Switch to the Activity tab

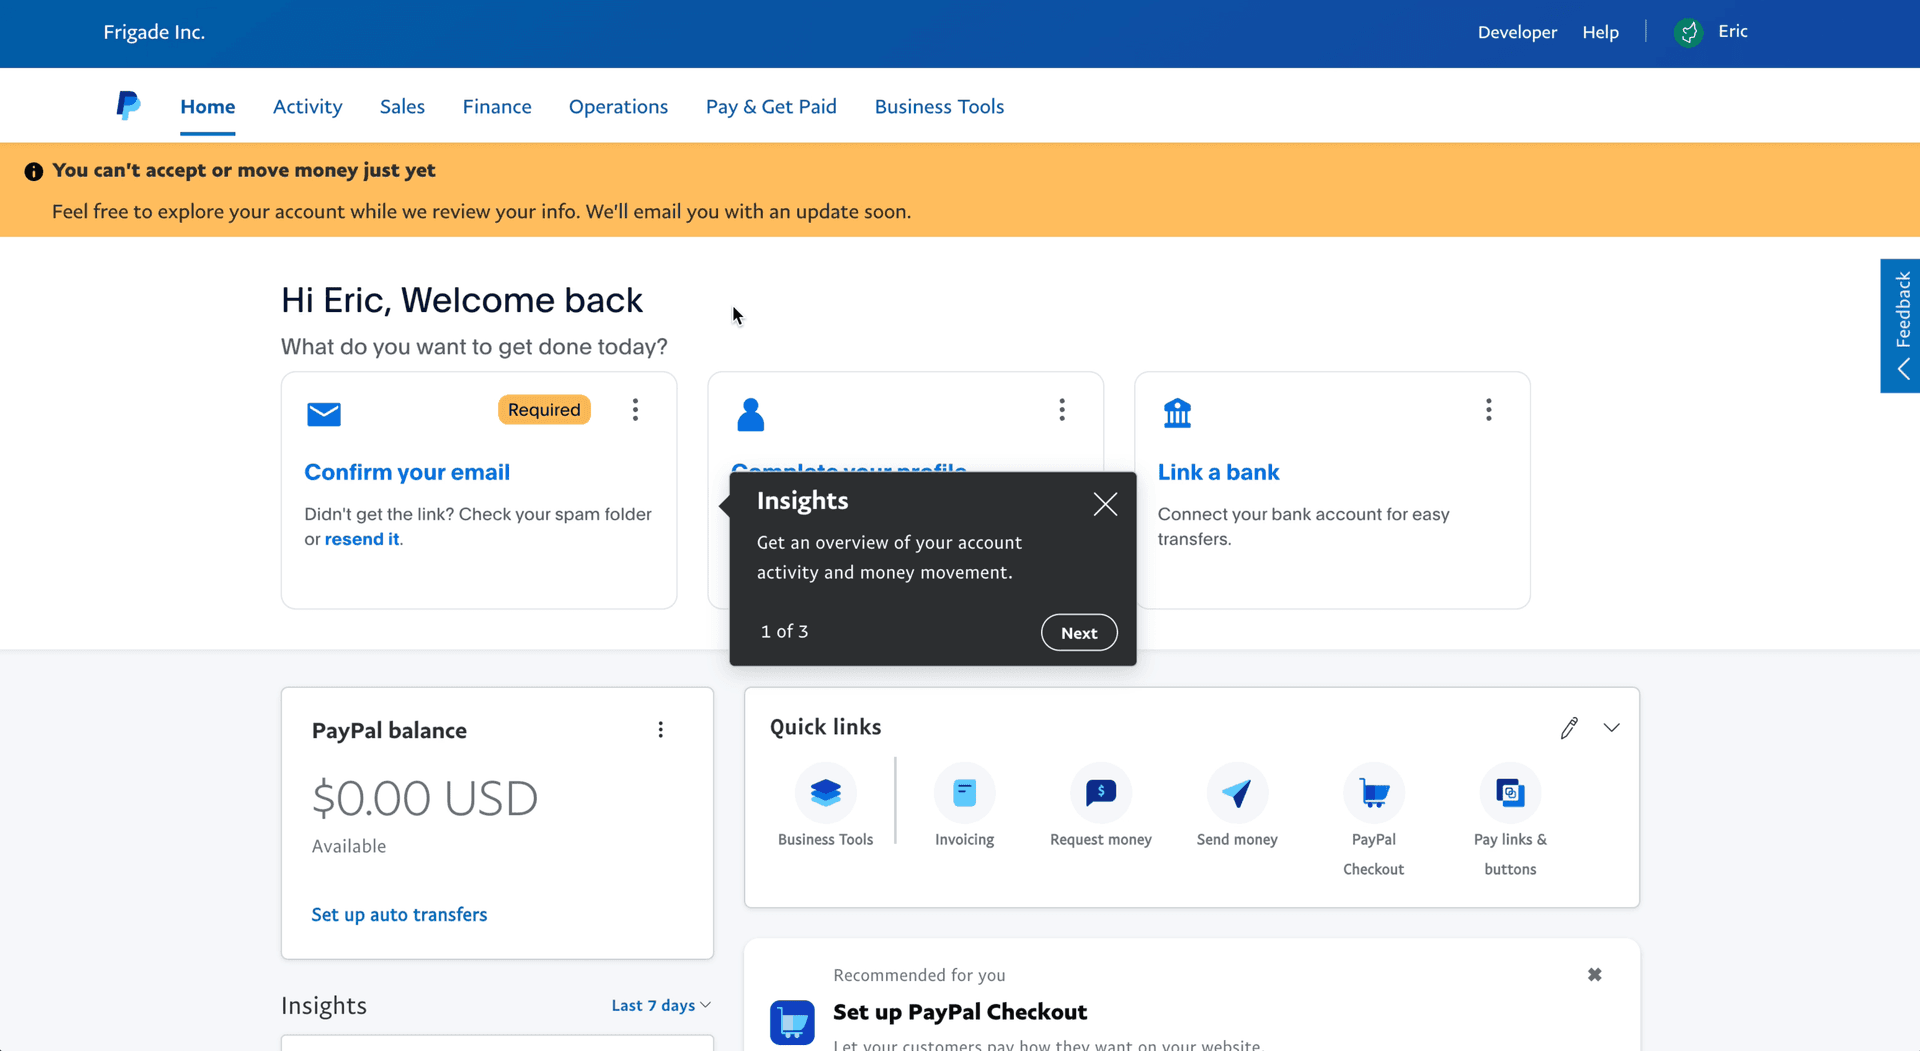(x=307, y=106)
